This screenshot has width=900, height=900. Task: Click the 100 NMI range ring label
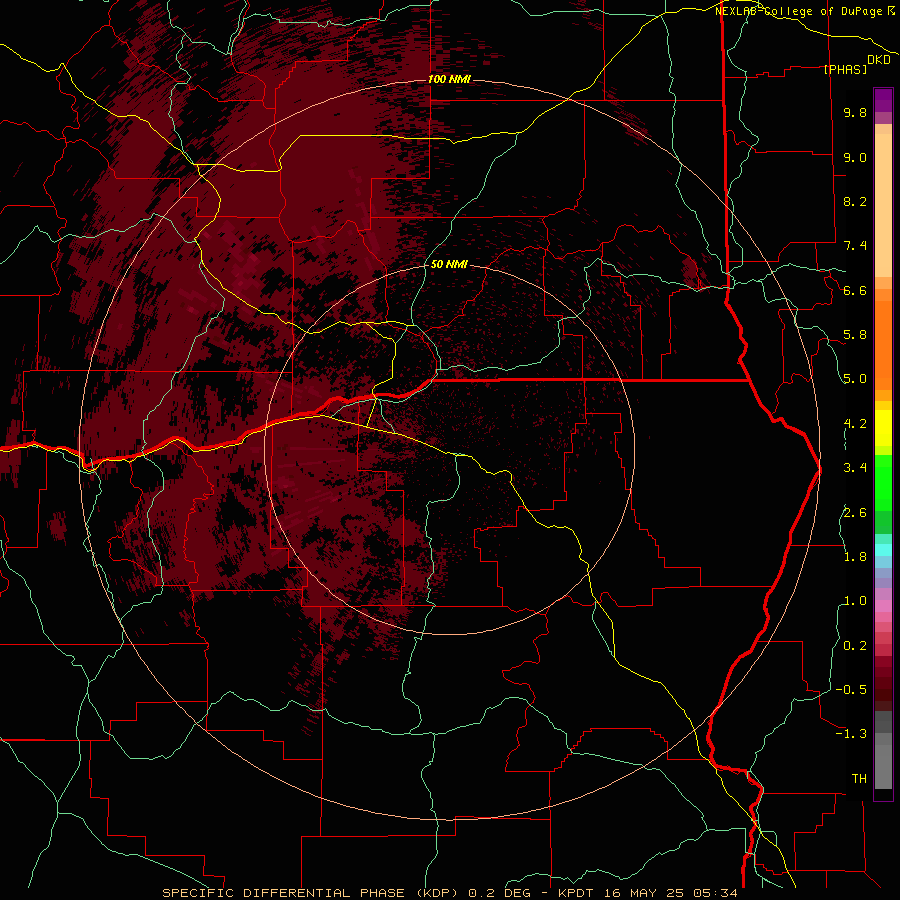click(449, 79)
